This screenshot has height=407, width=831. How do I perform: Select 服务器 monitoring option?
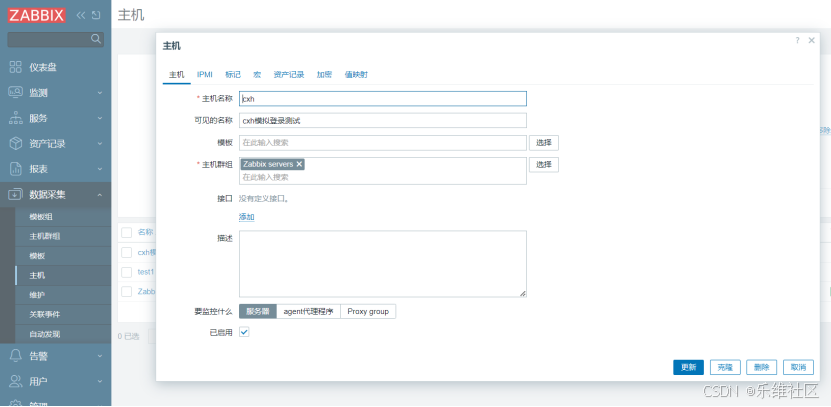(258, 312)
